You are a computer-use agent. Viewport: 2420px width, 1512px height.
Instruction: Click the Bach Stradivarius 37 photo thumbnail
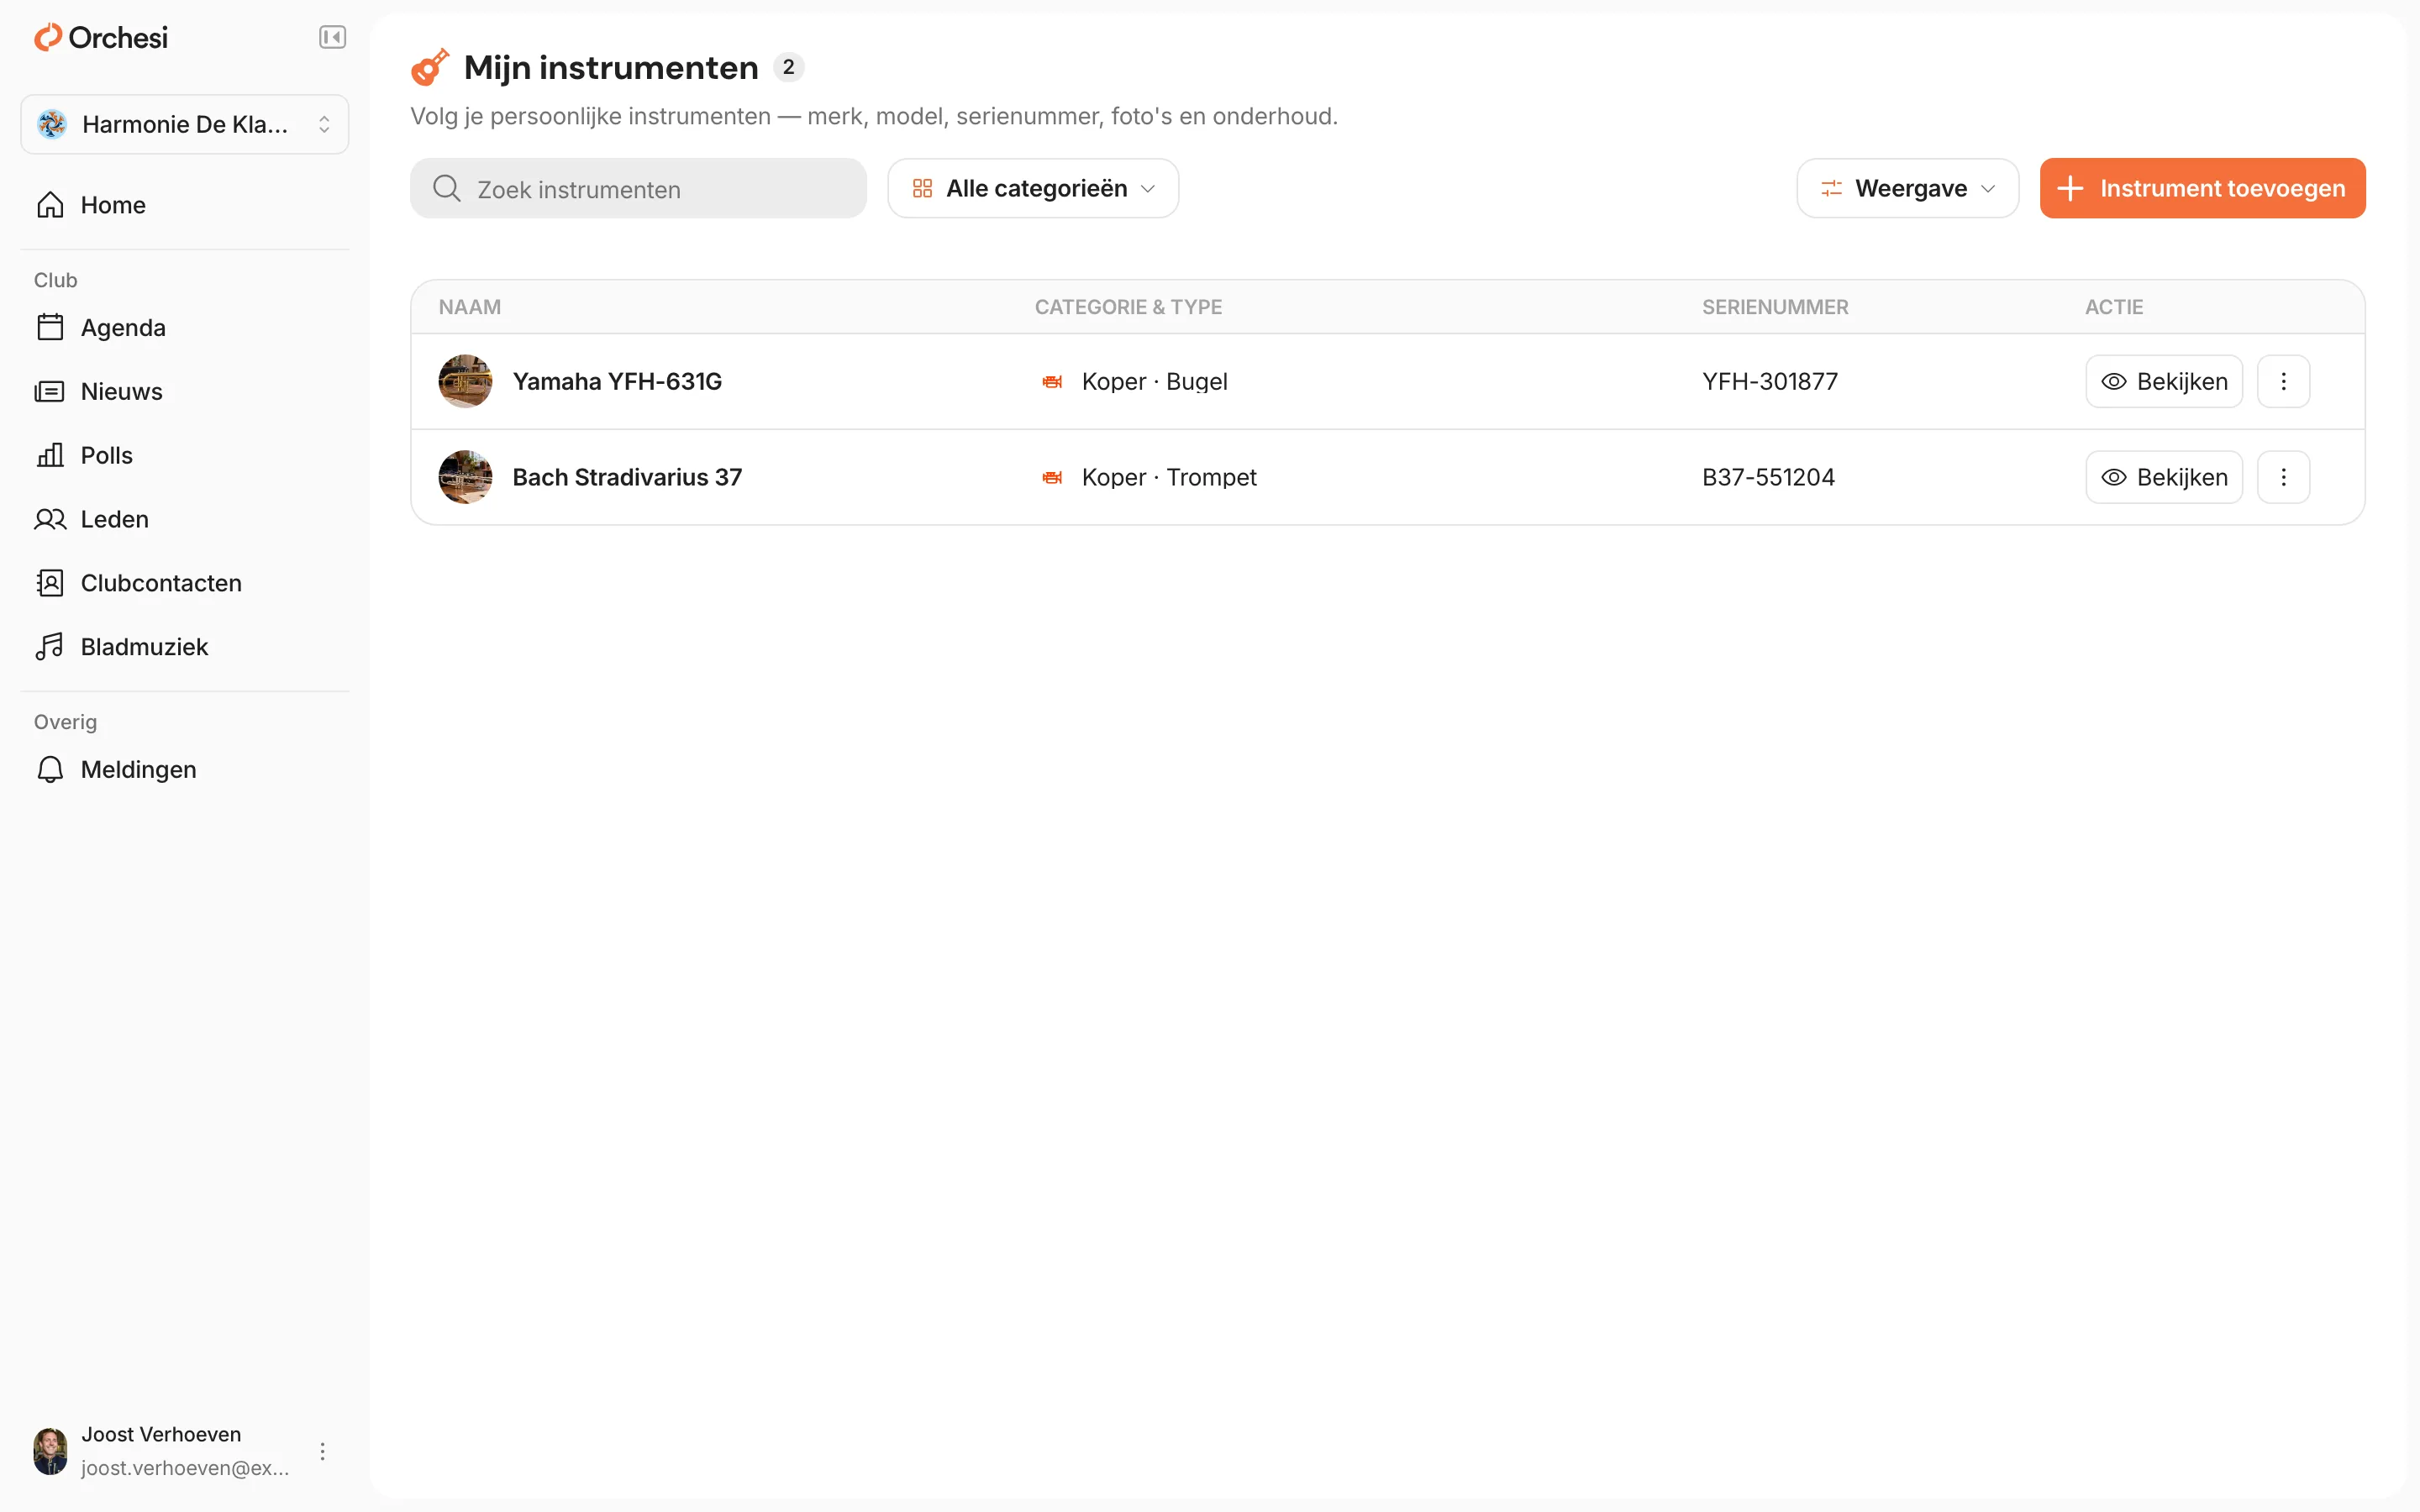[x=465, y=477]
